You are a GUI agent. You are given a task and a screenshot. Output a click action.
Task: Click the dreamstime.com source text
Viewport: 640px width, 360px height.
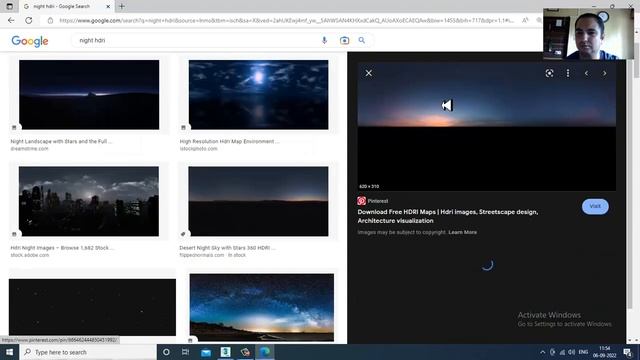click(29, 149)
